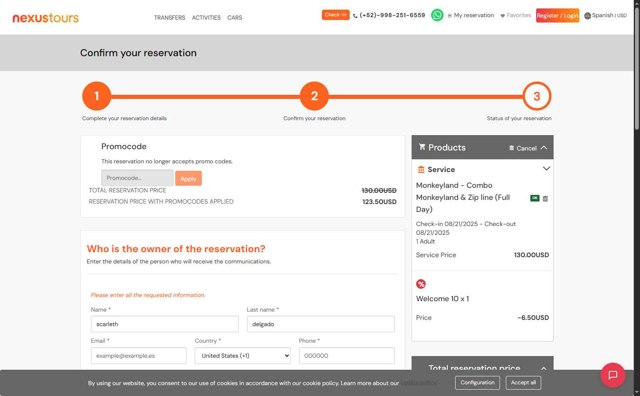The height and width of the screenshot is (396, 640).
Task: Click the heart icon beside Favorites
Action: (x=502, y=16)
